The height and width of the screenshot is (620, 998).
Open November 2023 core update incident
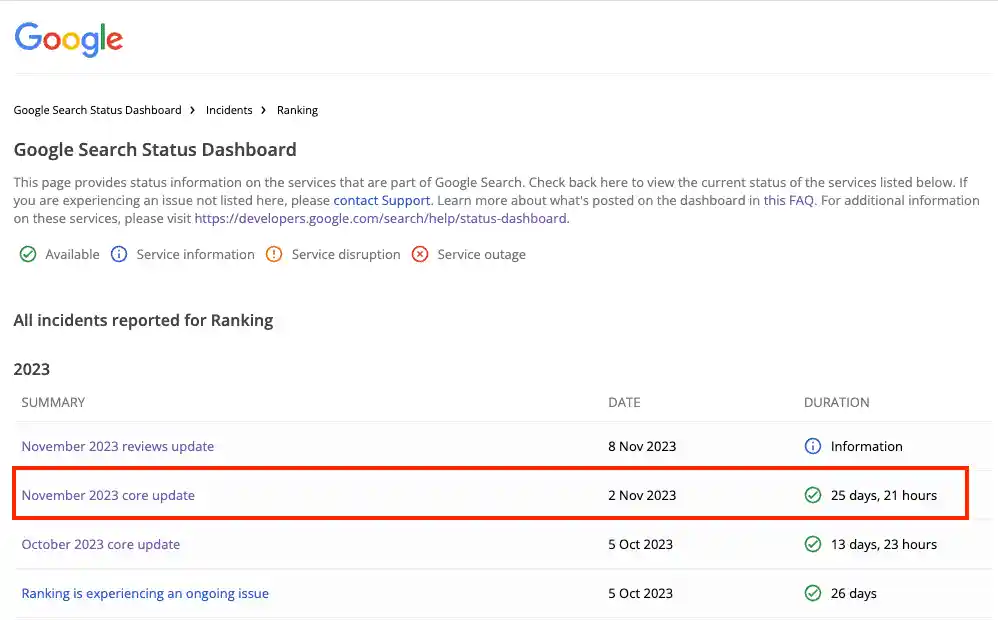tap(108, 495)
